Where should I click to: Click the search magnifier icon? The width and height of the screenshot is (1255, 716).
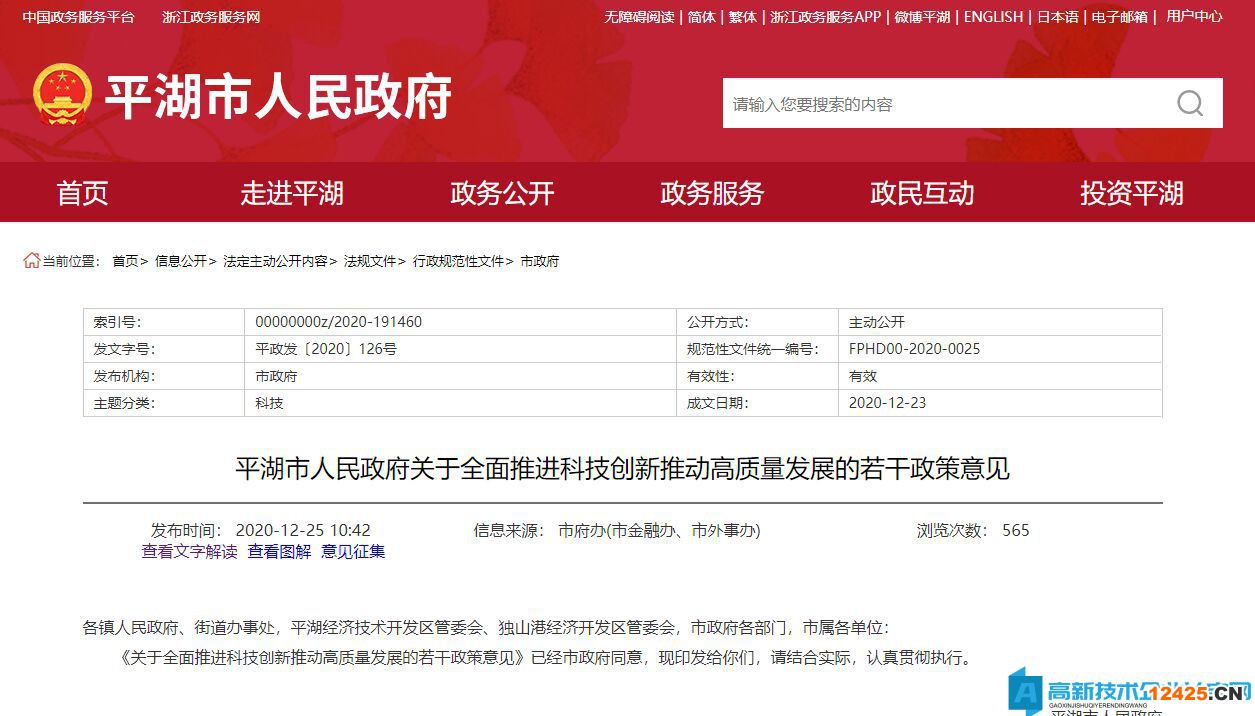click(x=1189, y=103)
